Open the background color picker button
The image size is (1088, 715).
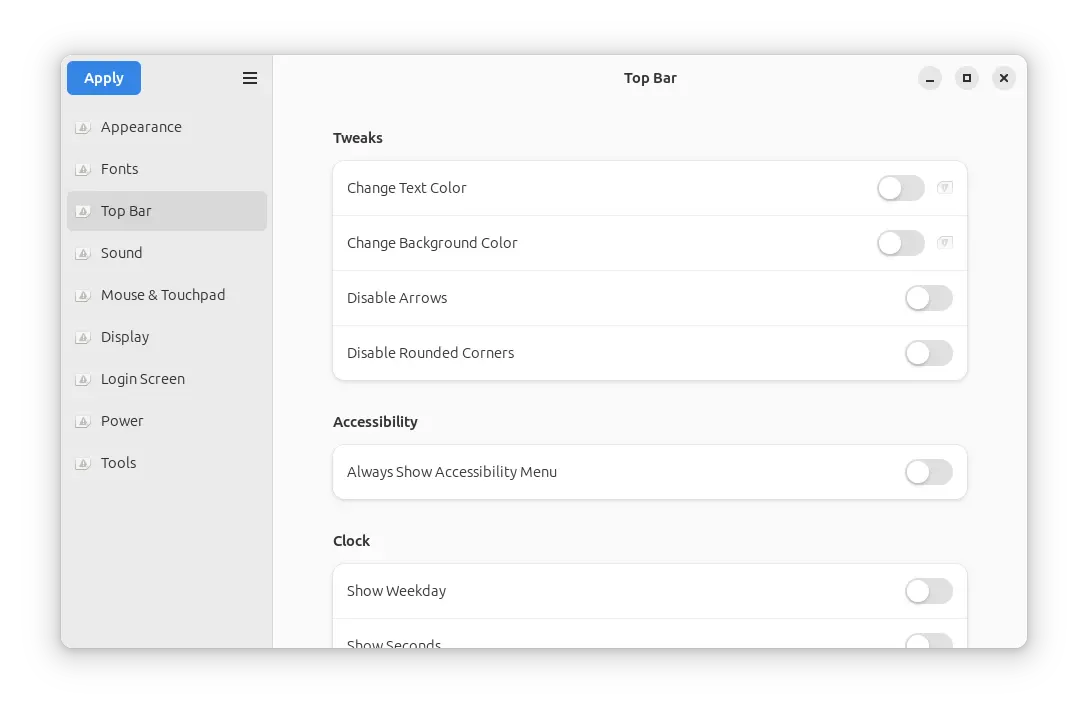click(x=945, y=243)
